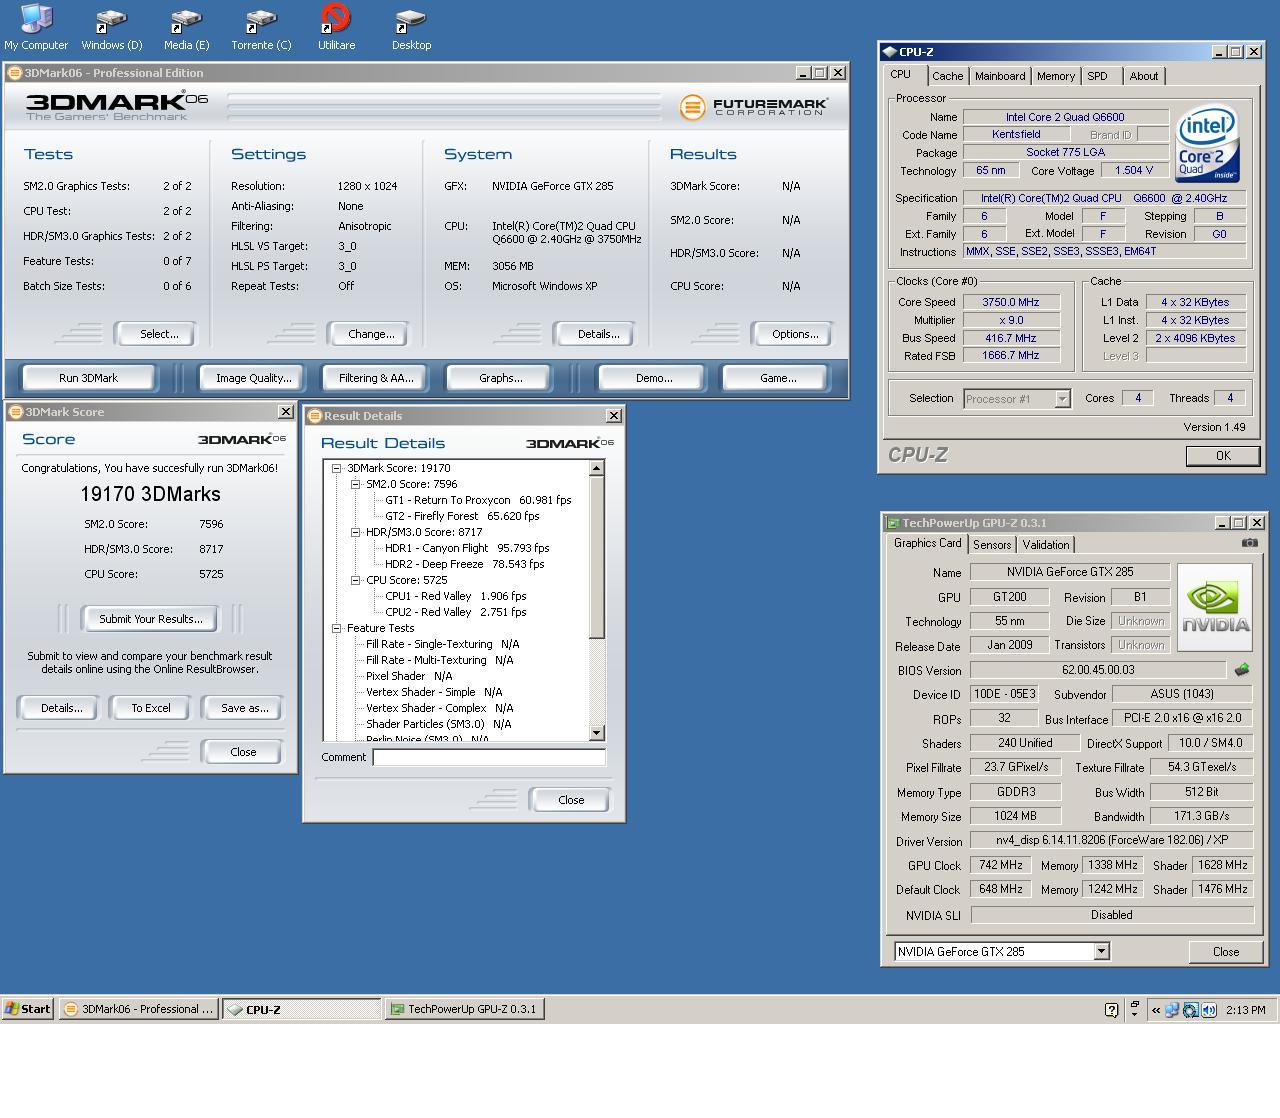Open My Computer desktop icon
Viewport: 1280px width, 1118px height.
[x=36, y=27]
